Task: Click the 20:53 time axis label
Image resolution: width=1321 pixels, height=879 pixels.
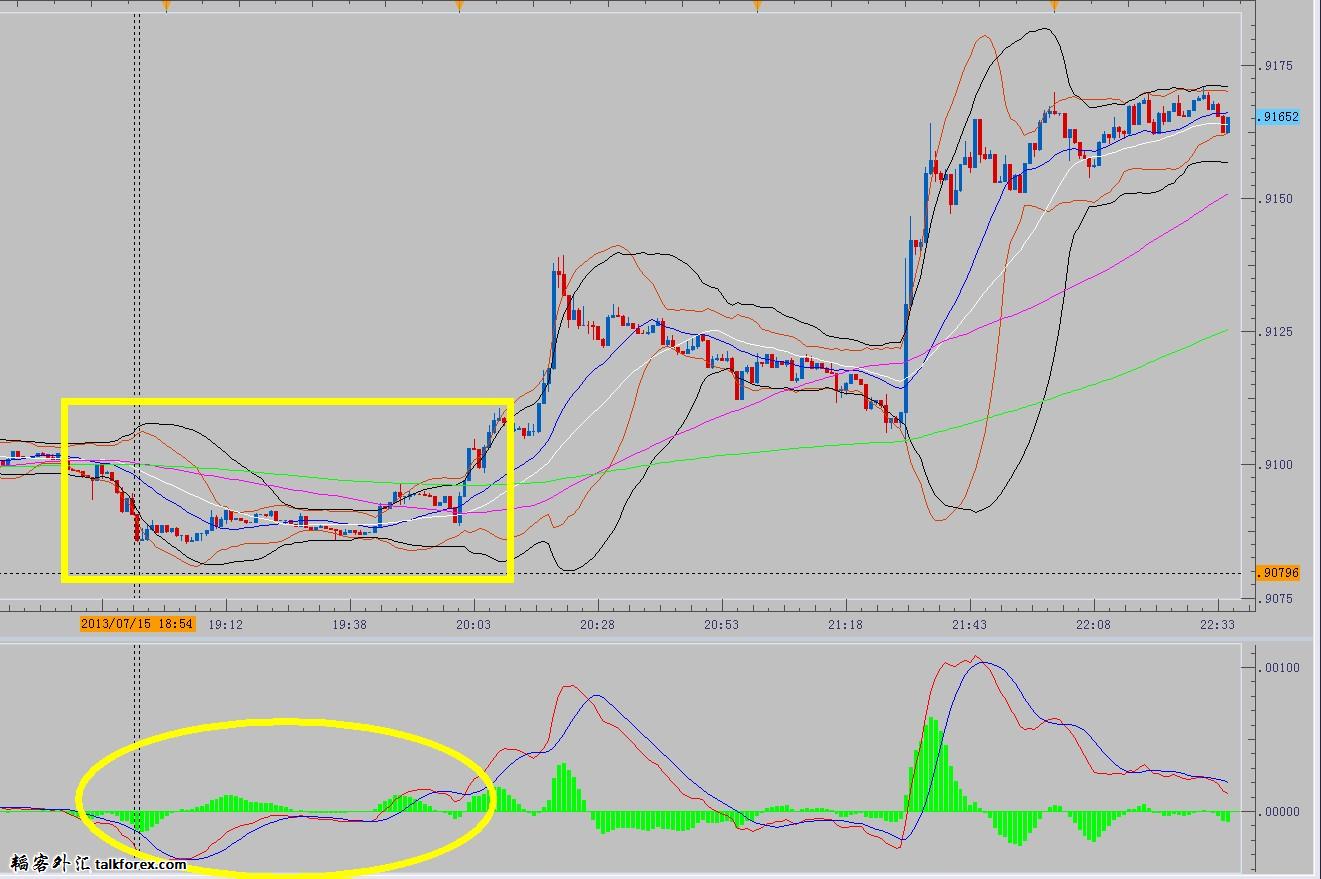Action: coord(721,624)
